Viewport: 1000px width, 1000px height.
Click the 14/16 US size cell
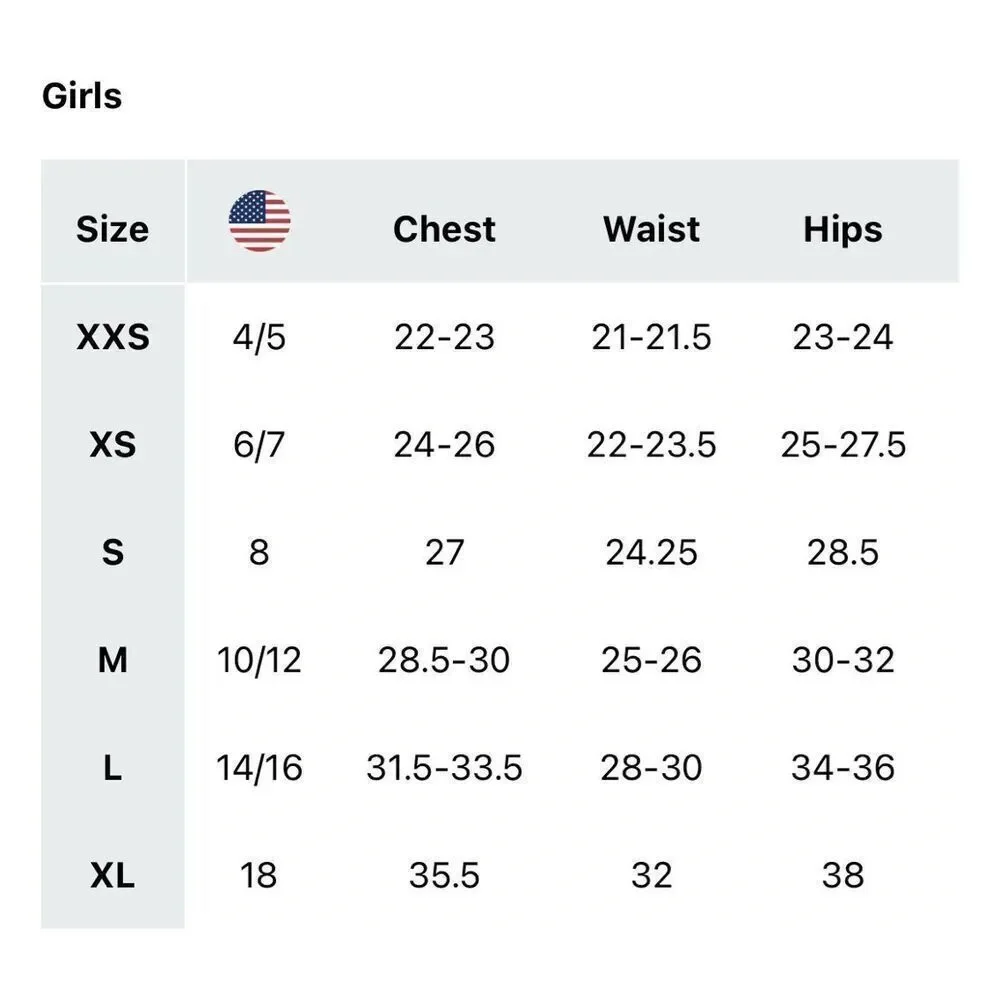259,767
